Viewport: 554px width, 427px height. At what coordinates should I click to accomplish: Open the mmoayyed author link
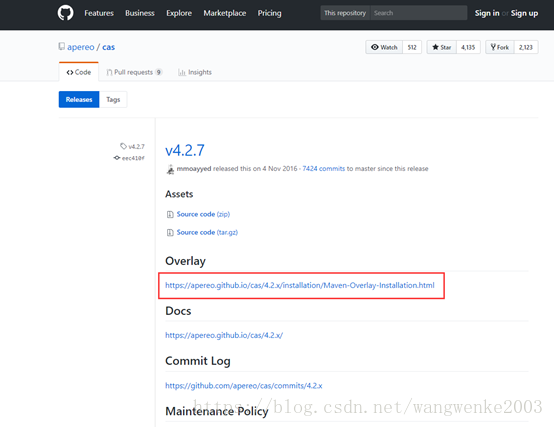[x=194, y=168]
